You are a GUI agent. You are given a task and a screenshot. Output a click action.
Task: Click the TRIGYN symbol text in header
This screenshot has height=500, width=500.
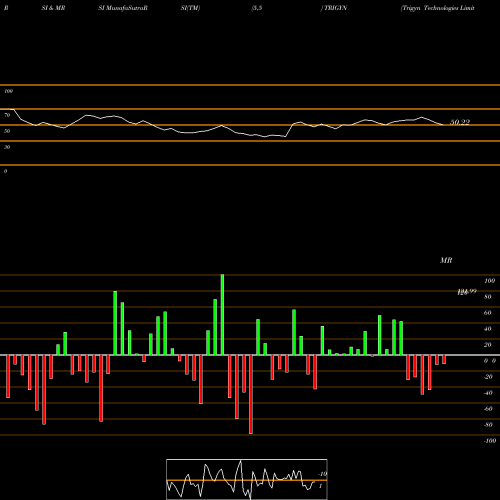click(x=335, y=8)
